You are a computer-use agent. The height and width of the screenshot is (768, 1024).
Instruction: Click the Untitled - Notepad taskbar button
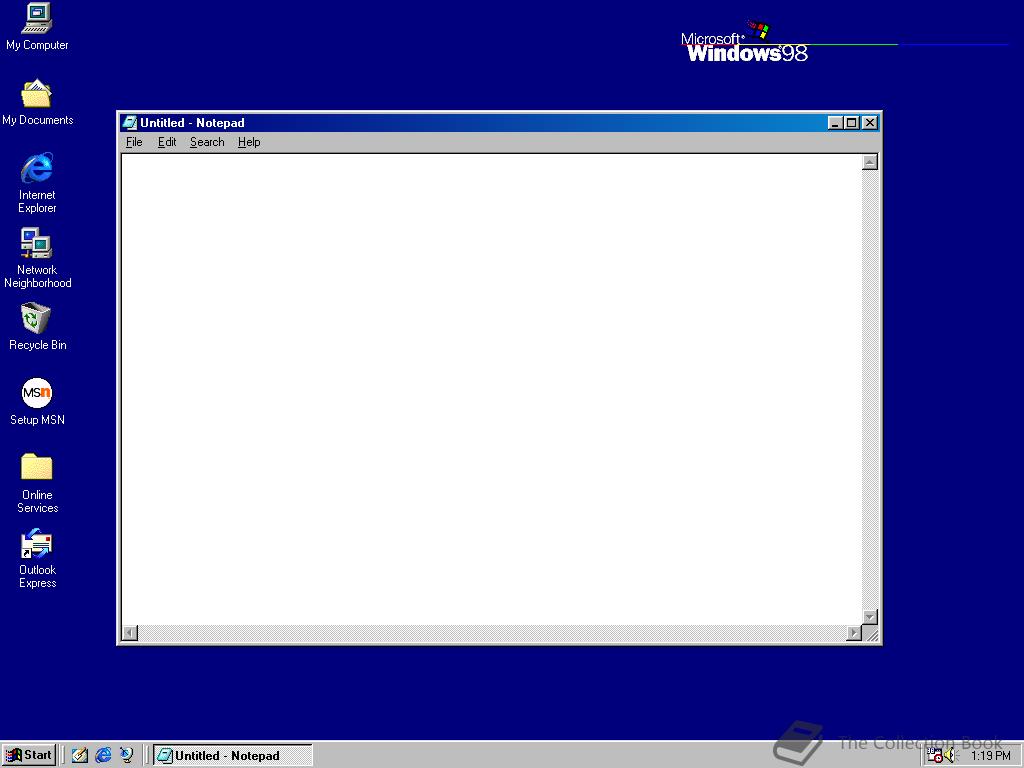232,756
